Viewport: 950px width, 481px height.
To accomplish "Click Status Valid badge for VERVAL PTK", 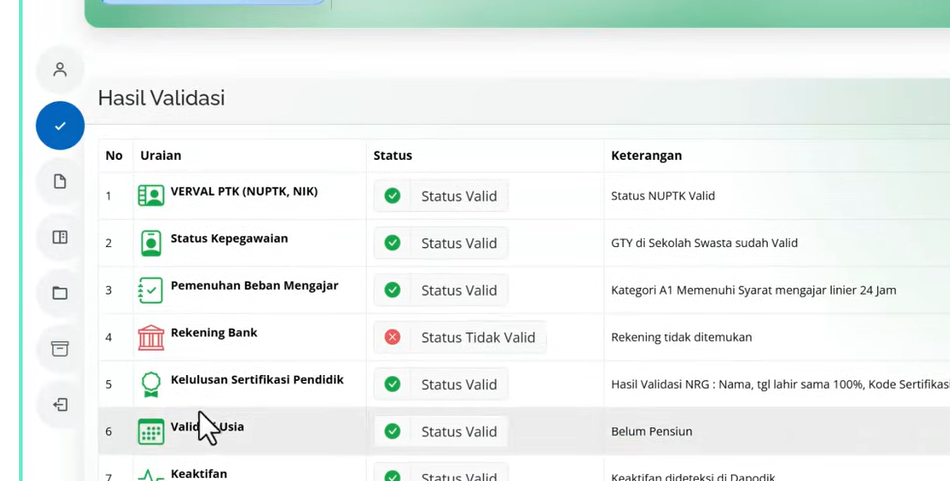I will click(440, 196).
